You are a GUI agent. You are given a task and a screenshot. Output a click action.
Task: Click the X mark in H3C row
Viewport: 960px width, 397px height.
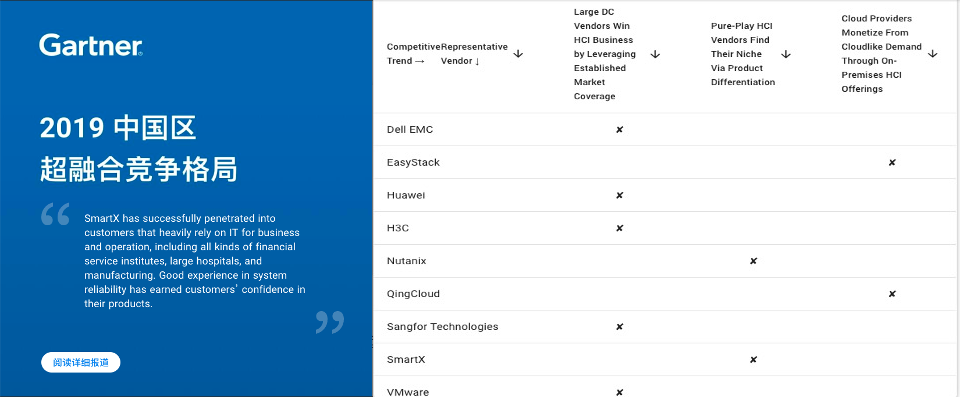619,228
